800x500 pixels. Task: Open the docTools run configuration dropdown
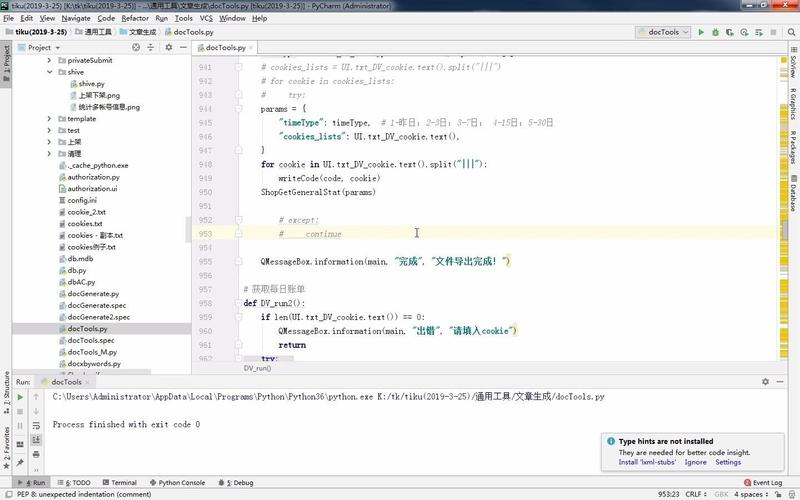click(x=663, y=32)
